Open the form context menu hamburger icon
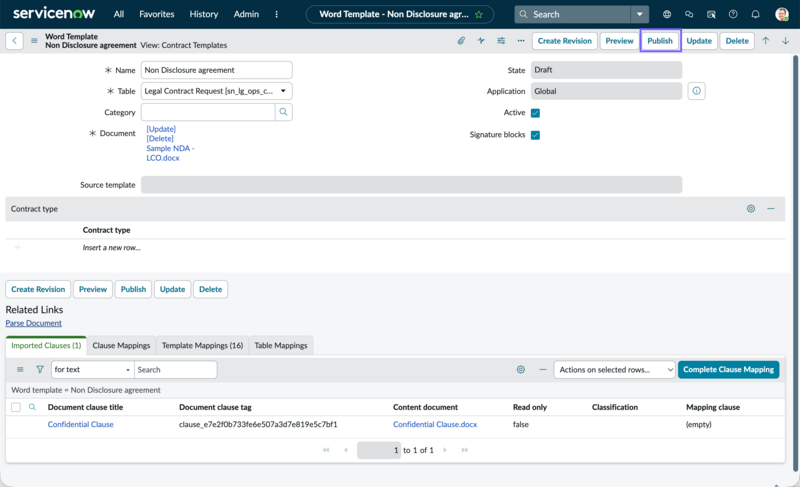The image size is (800, 487). click(34, 41)
